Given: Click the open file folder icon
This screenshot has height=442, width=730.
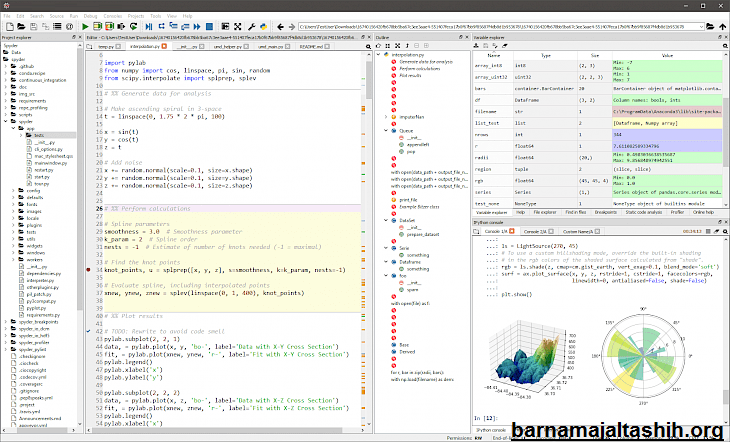Looking at the screenshot, I should pyautogui.click(x=22, y=27).
